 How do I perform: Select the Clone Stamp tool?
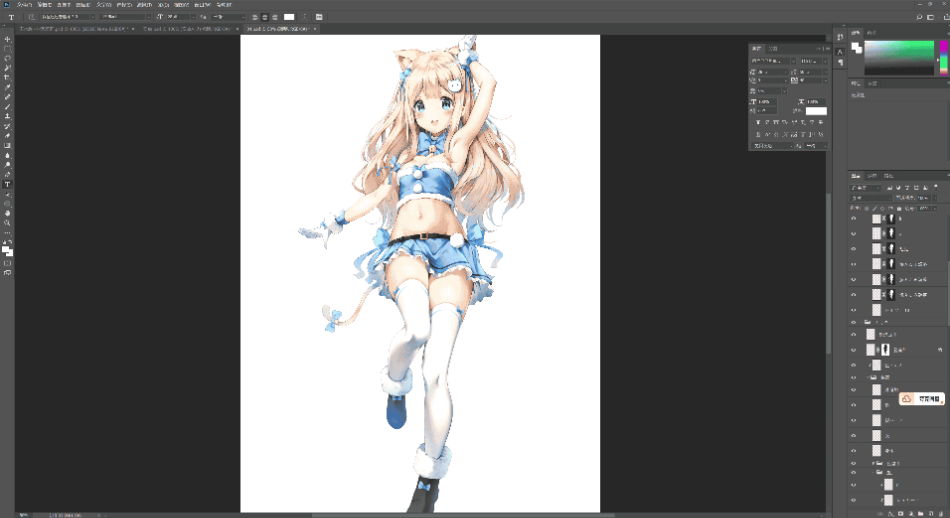pos(7,116)
